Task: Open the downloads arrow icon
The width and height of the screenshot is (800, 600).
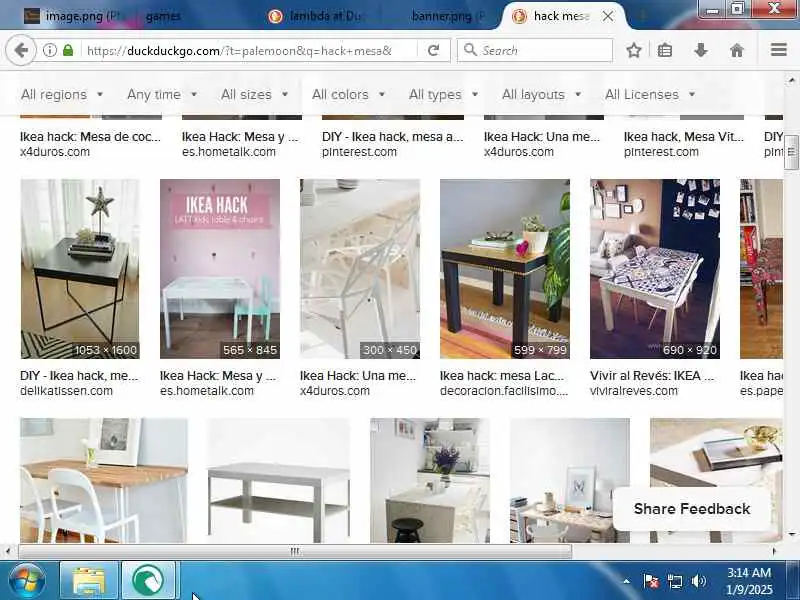Action: pyautogui.click(x=701, y=50)
